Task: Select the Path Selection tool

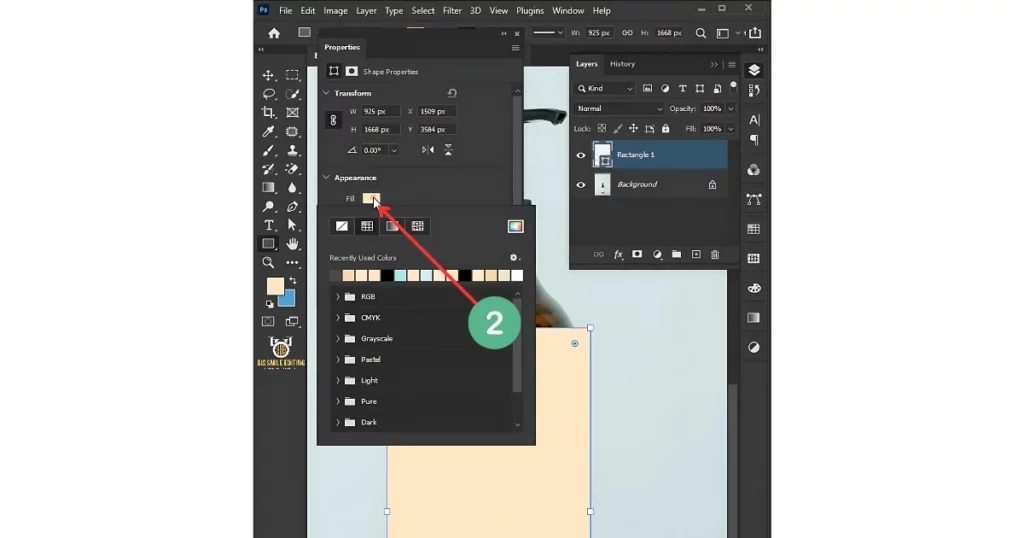Action: point(292,225)
